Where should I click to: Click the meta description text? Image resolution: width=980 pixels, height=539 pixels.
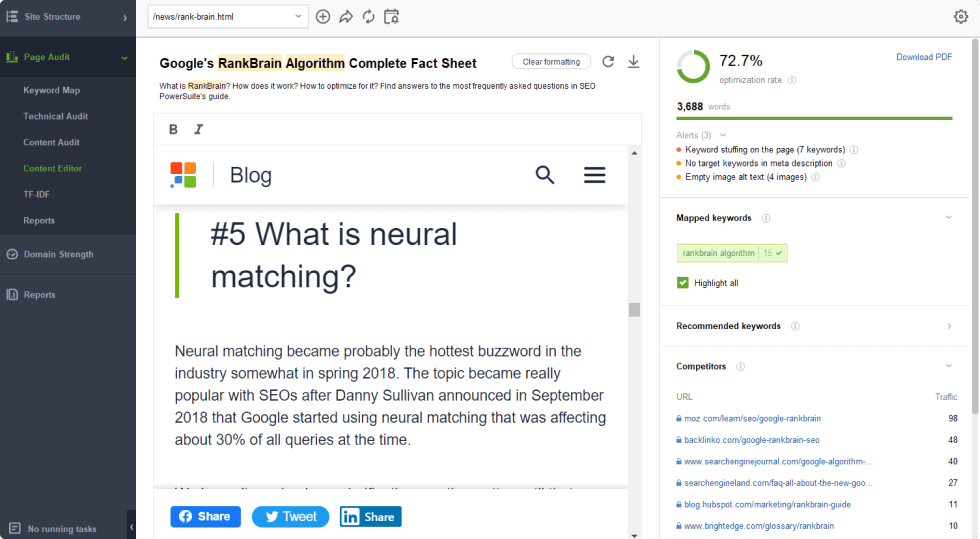point(378,91)
